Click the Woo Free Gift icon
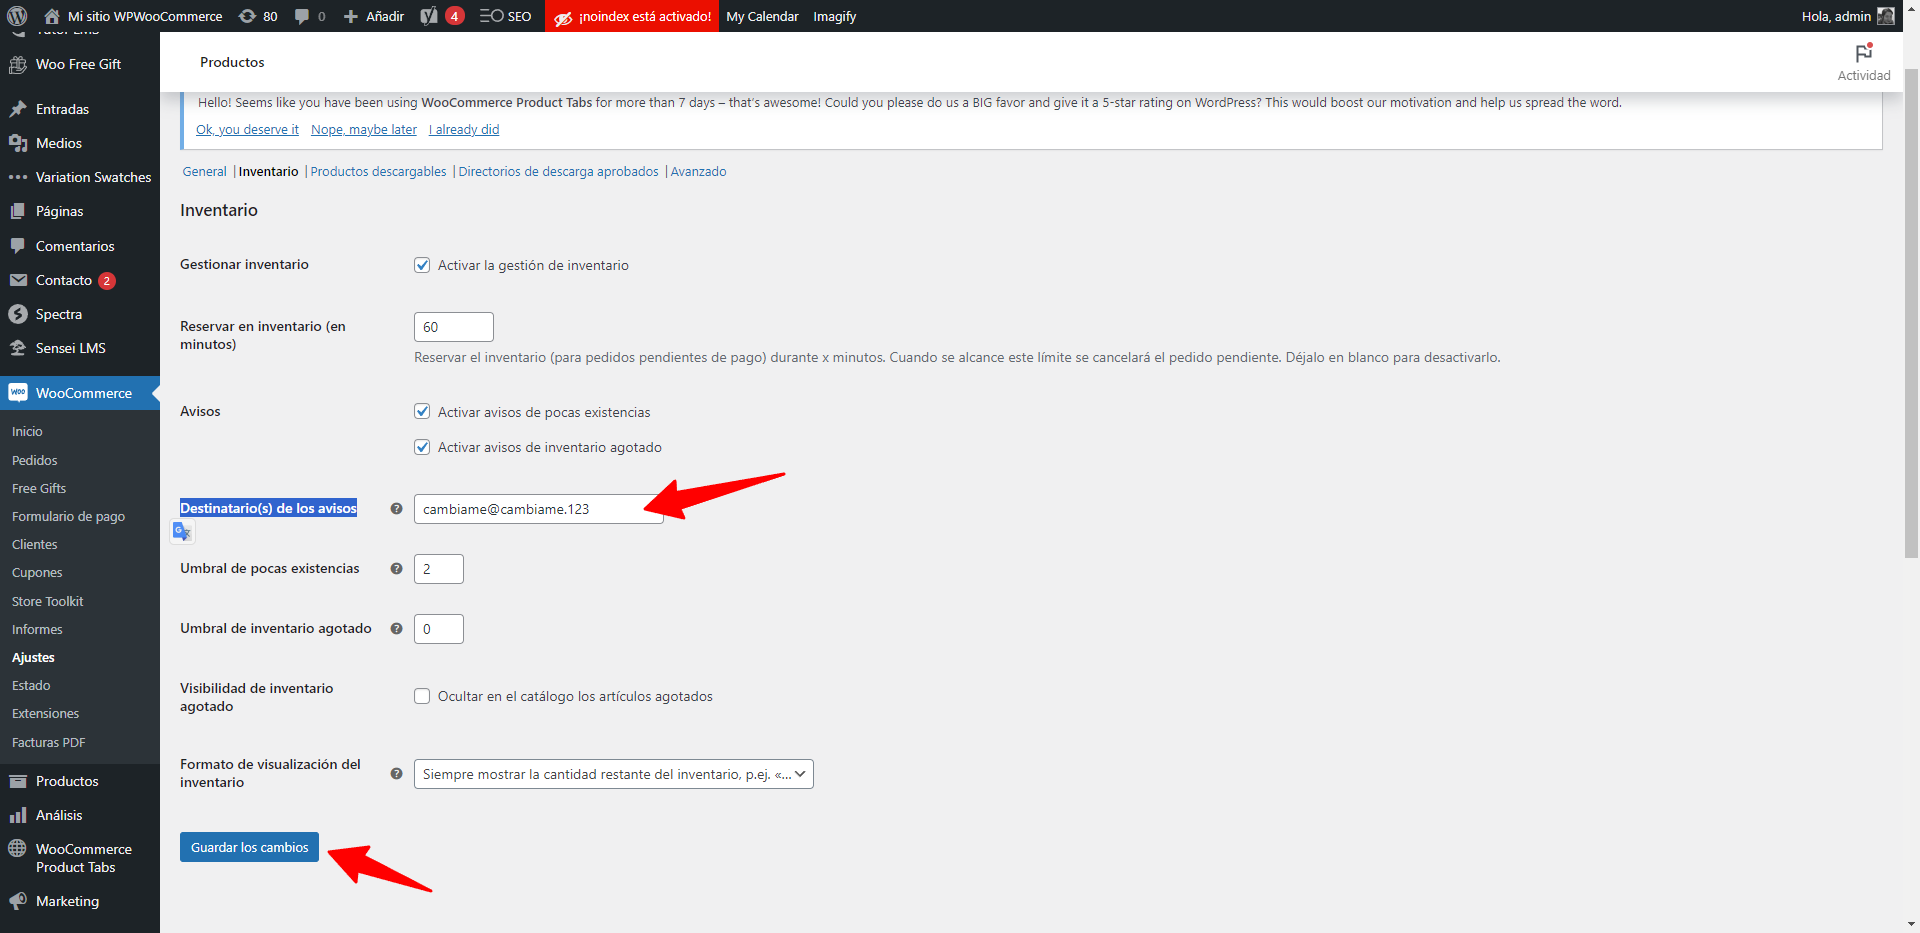 click(18, 64)
